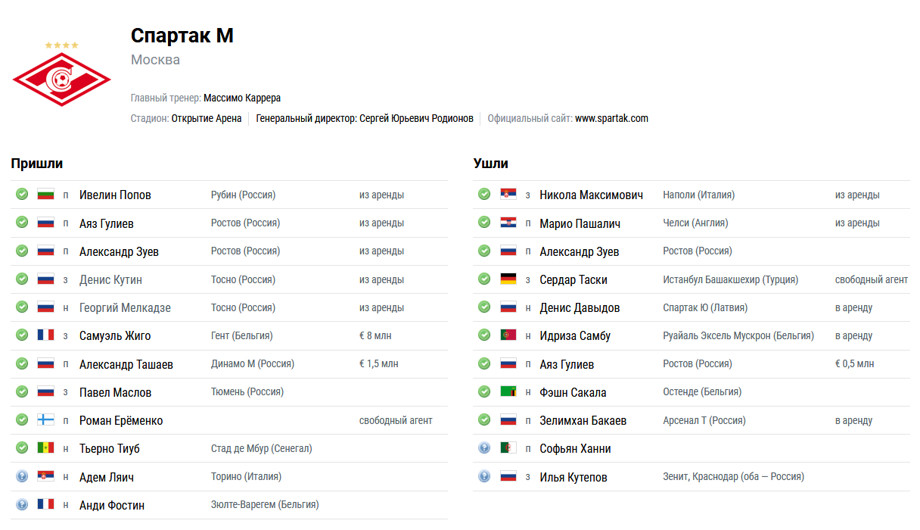The height and width of the screenshot is (530, 920).
Task: Open player Илья Кутепов profile
Action: (573, 477)
